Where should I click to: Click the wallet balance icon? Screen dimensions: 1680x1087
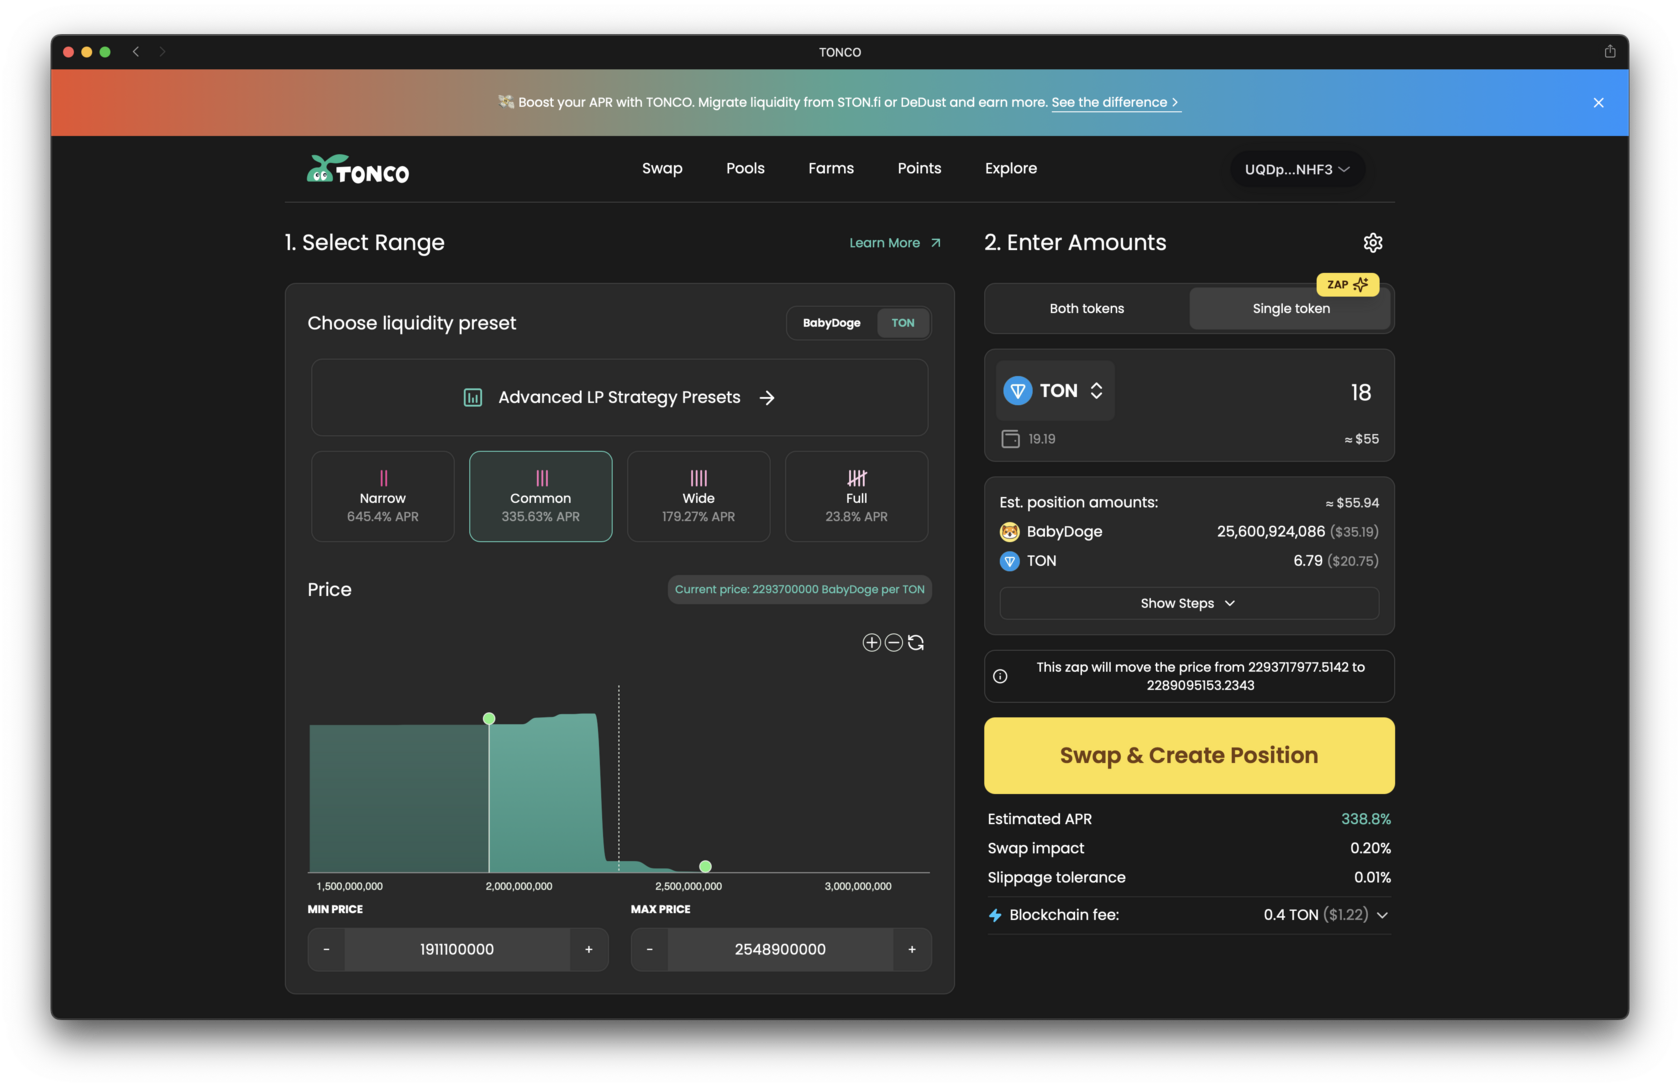coord(1011,439)
